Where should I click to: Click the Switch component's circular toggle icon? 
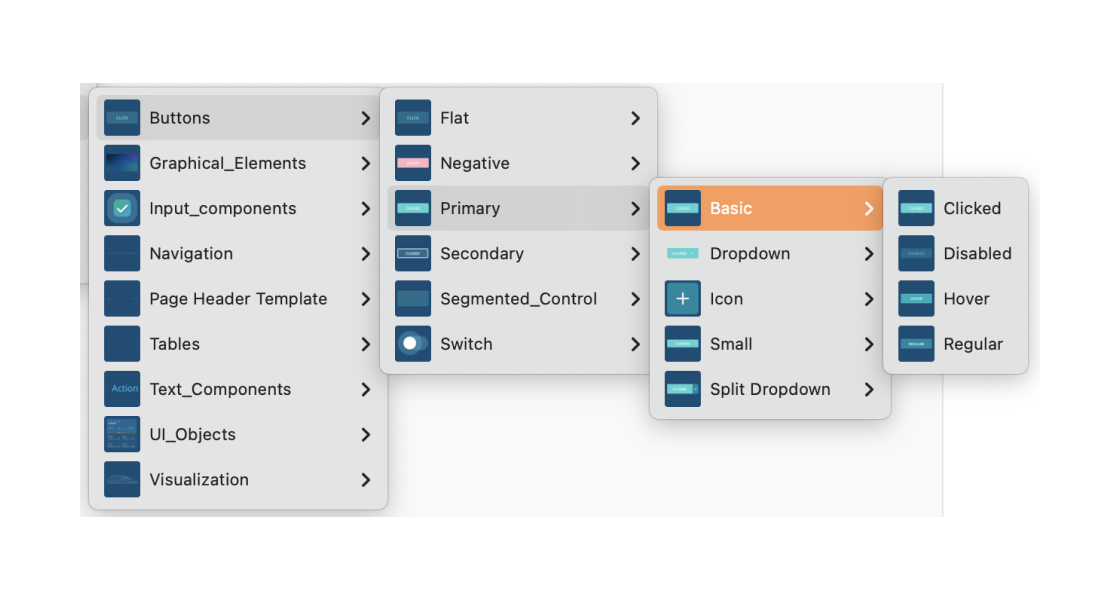click(410, 344)
